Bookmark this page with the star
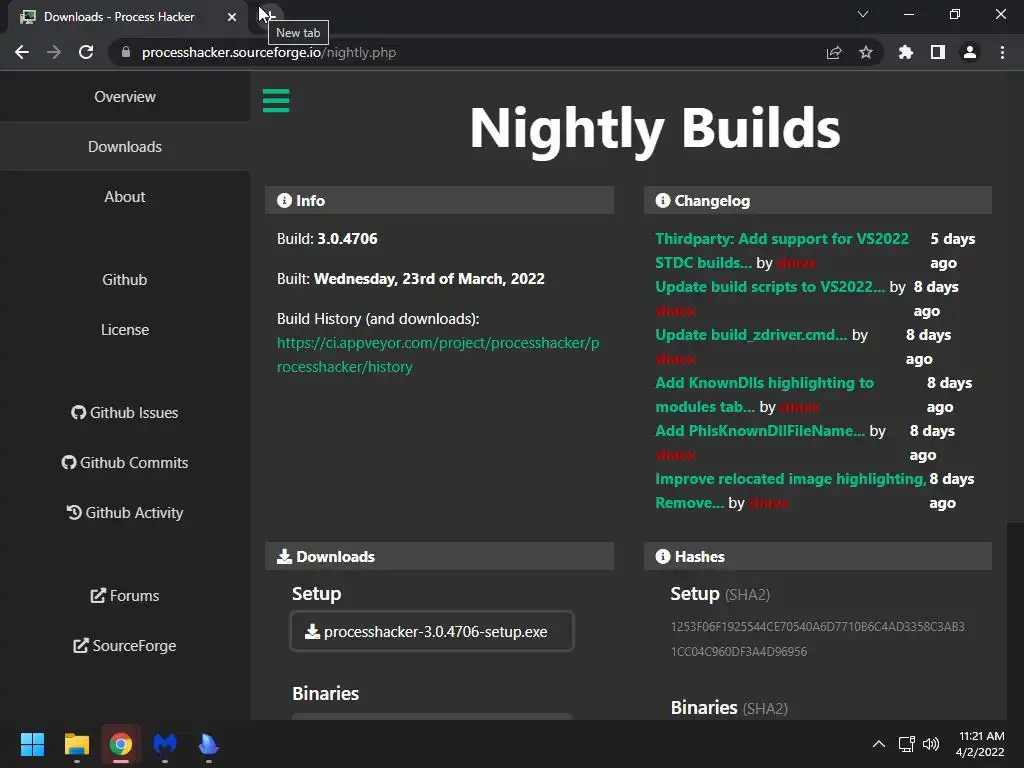The width and height of the screenshot is (1024, 768). point(865,52)
